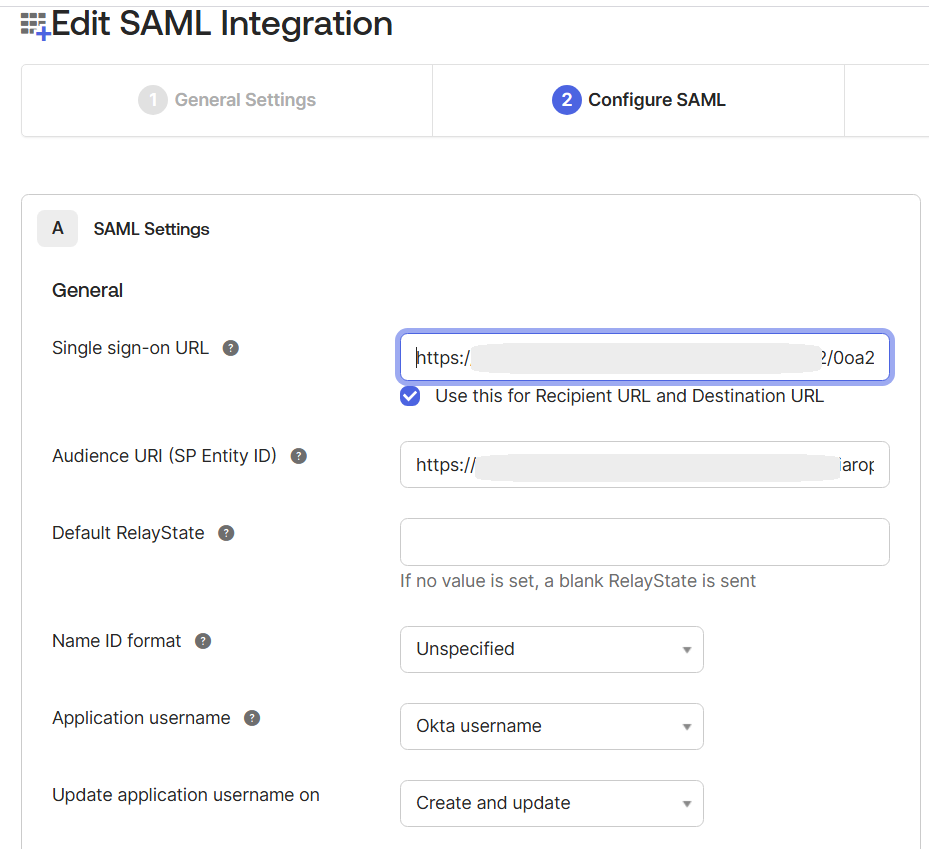
Task: Toggle 'Use this for Recipient URL' checkbox
Action: tap(410, 396)
